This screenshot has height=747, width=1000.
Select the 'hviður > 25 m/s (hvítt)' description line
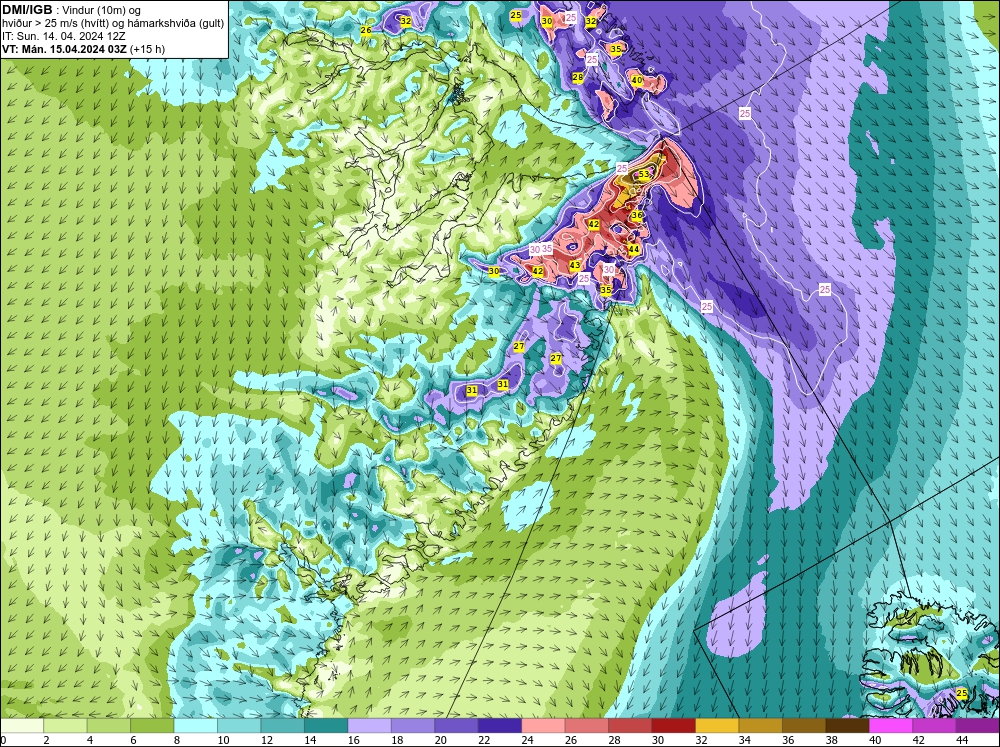pos(113,23)
